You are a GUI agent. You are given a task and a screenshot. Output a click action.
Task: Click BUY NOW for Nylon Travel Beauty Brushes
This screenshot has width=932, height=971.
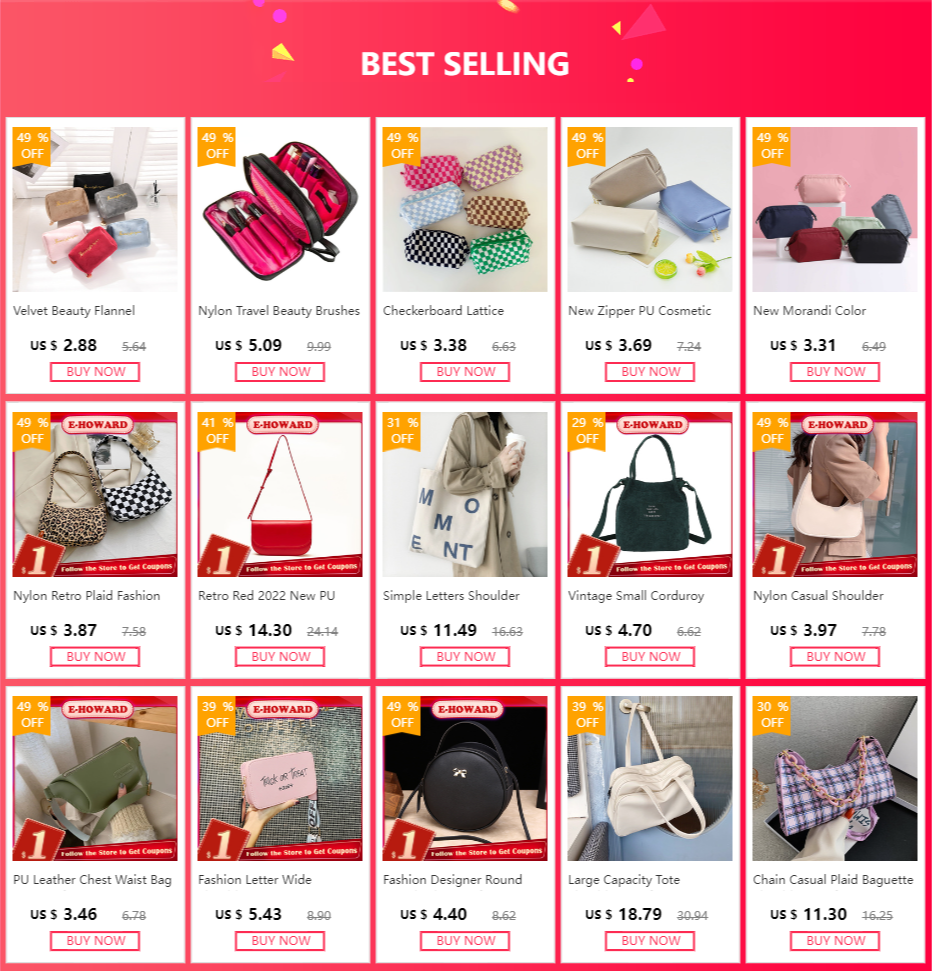[x=280, y=372]
